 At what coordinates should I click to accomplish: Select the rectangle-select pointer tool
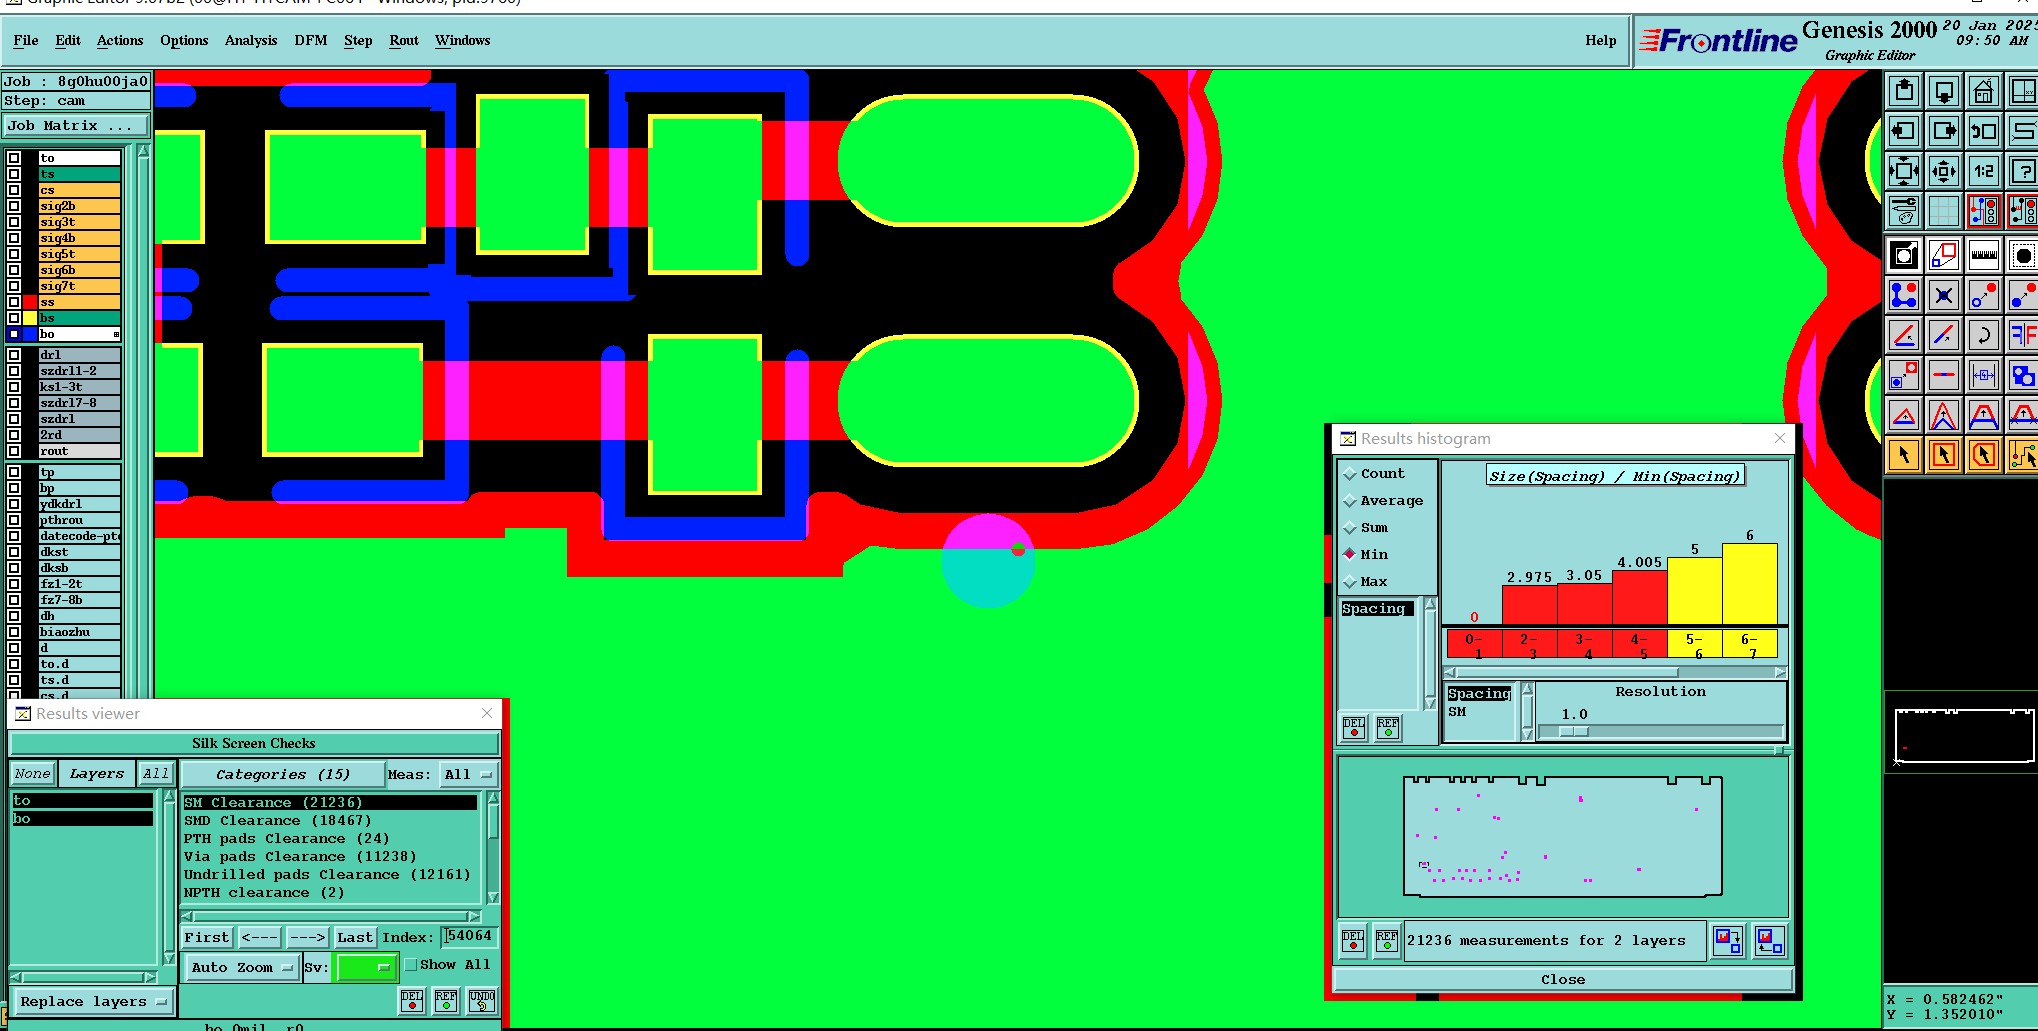coord(1944,455)
